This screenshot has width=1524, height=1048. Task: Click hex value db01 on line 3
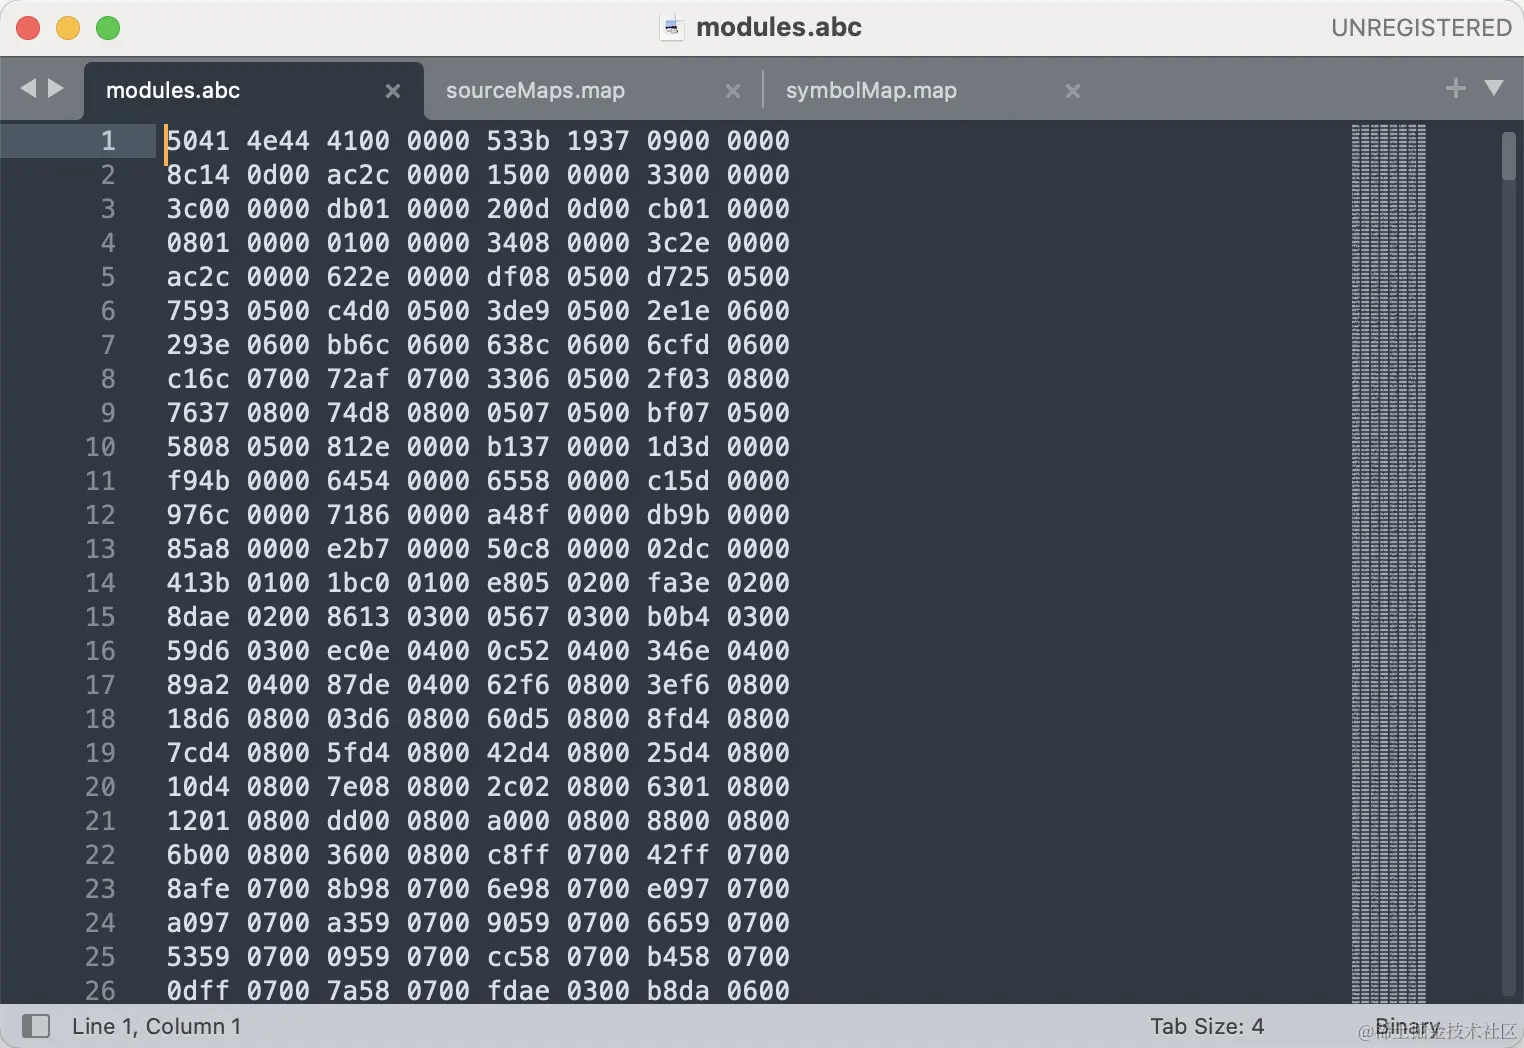click(358, 209)
